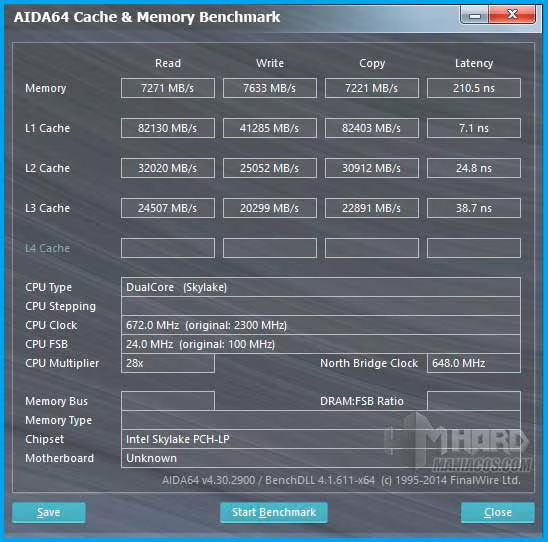Click the L1 Cache row label
Image resolution: width=548 pixels, height=542 pixels.
47,128
